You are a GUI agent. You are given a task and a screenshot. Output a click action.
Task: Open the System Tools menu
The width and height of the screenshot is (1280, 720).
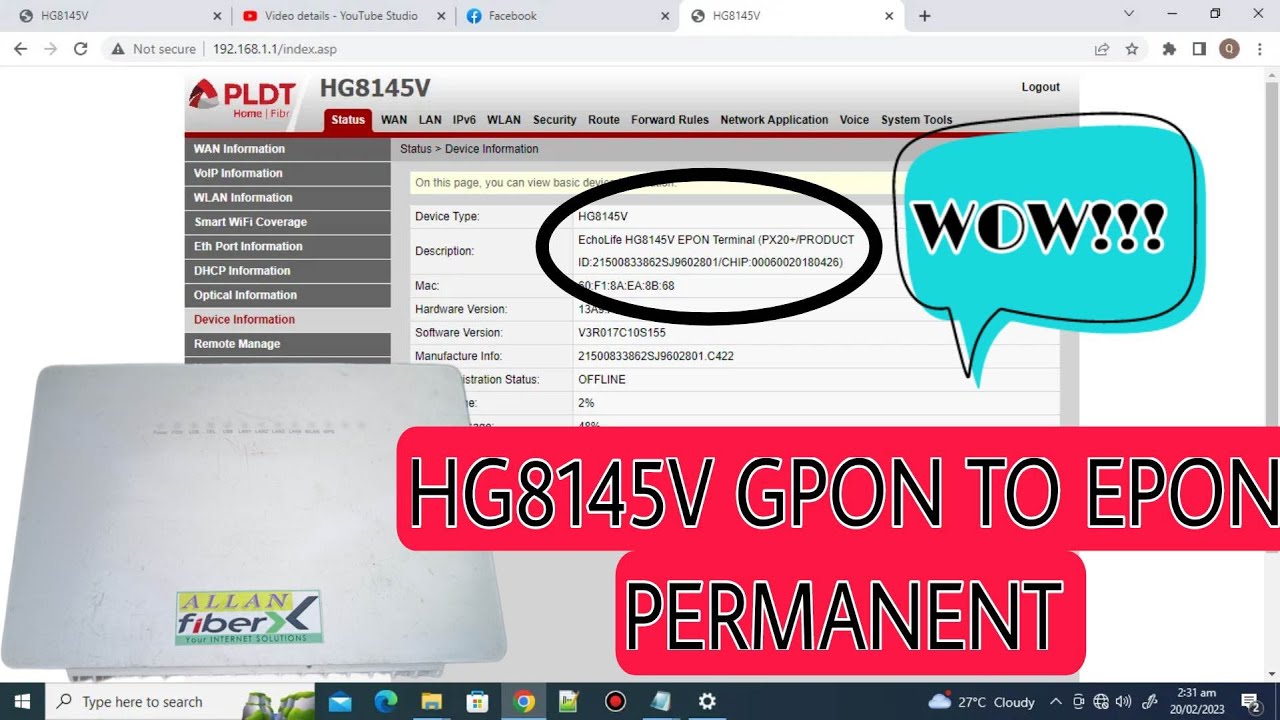(916, 120)
